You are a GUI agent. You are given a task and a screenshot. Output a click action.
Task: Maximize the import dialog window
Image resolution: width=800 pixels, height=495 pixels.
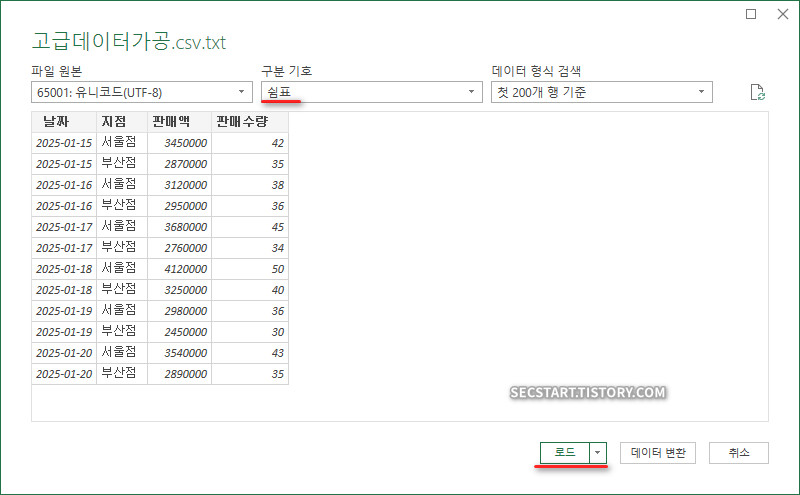751,14
